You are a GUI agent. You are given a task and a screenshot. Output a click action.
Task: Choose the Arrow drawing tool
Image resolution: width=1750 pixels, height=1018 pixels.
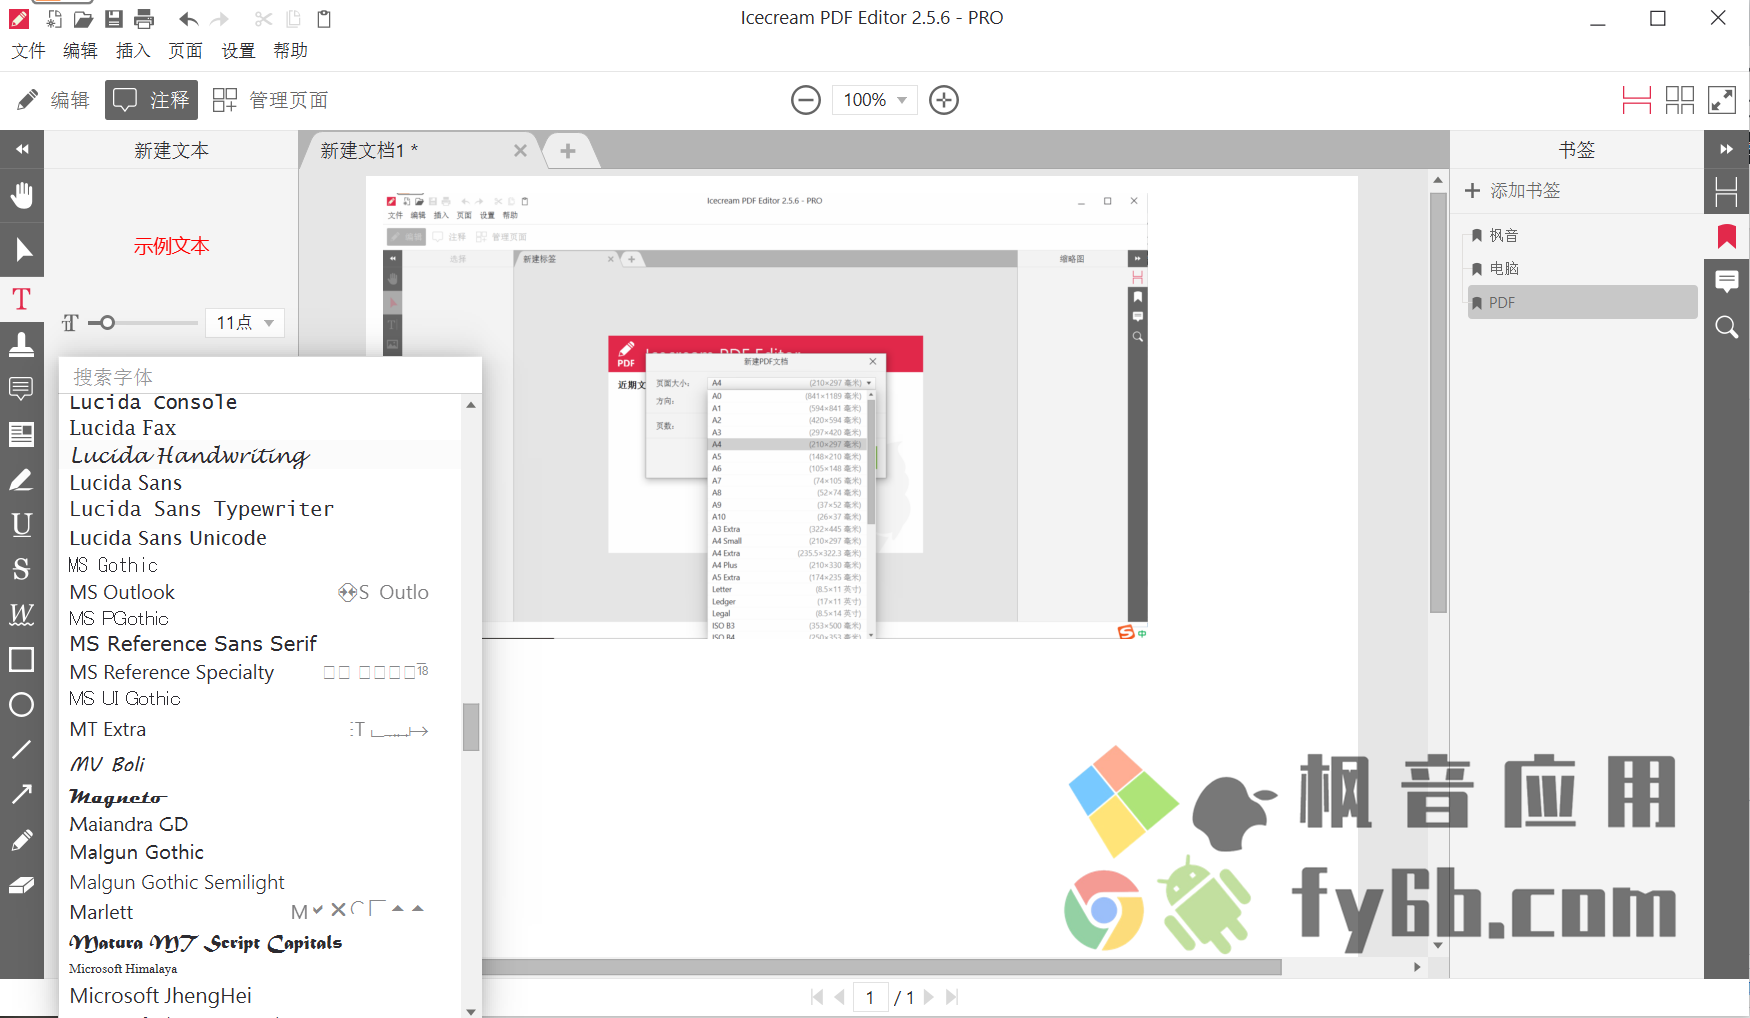(x=22, y=795)
